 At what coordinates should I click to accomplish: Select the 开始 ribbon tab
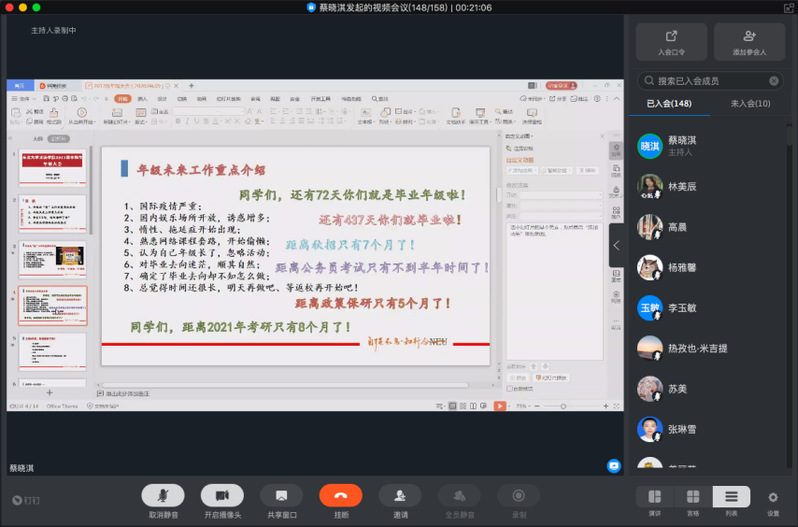tap(123, 99)
